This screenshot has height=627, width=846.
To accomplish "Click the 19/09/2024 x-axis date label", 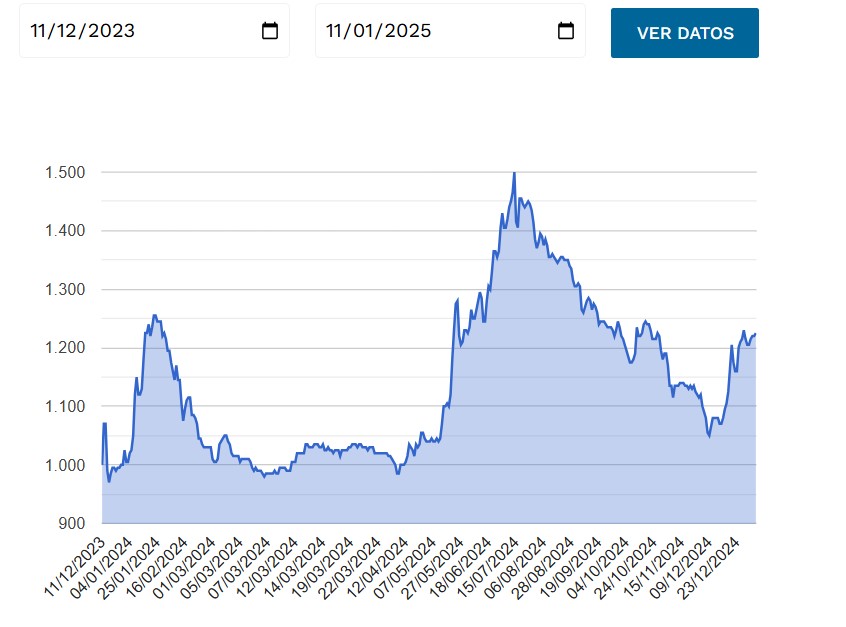I will point(571,567).
